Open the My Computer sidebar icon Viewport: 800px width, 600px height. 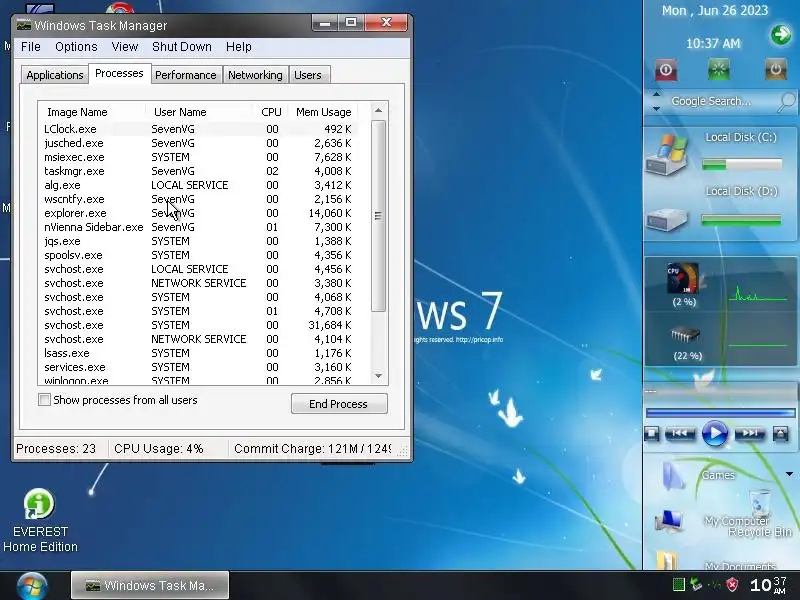[669, 521]
